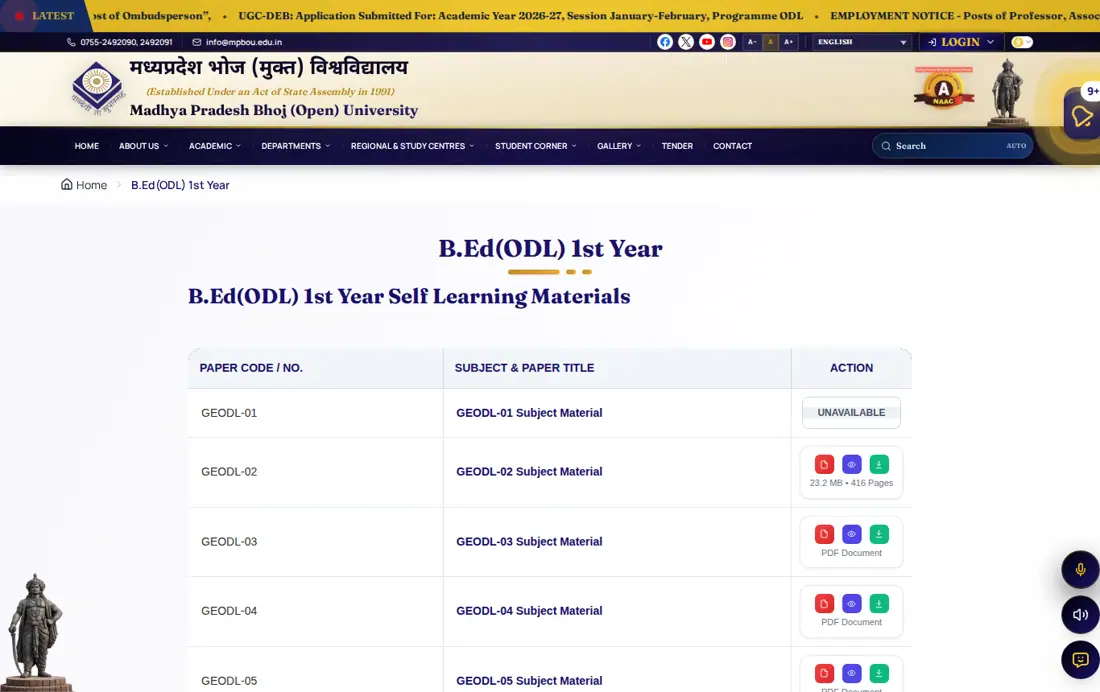
Task: Open GEODL-03 Subject Material link
Action: click(529, 542)
